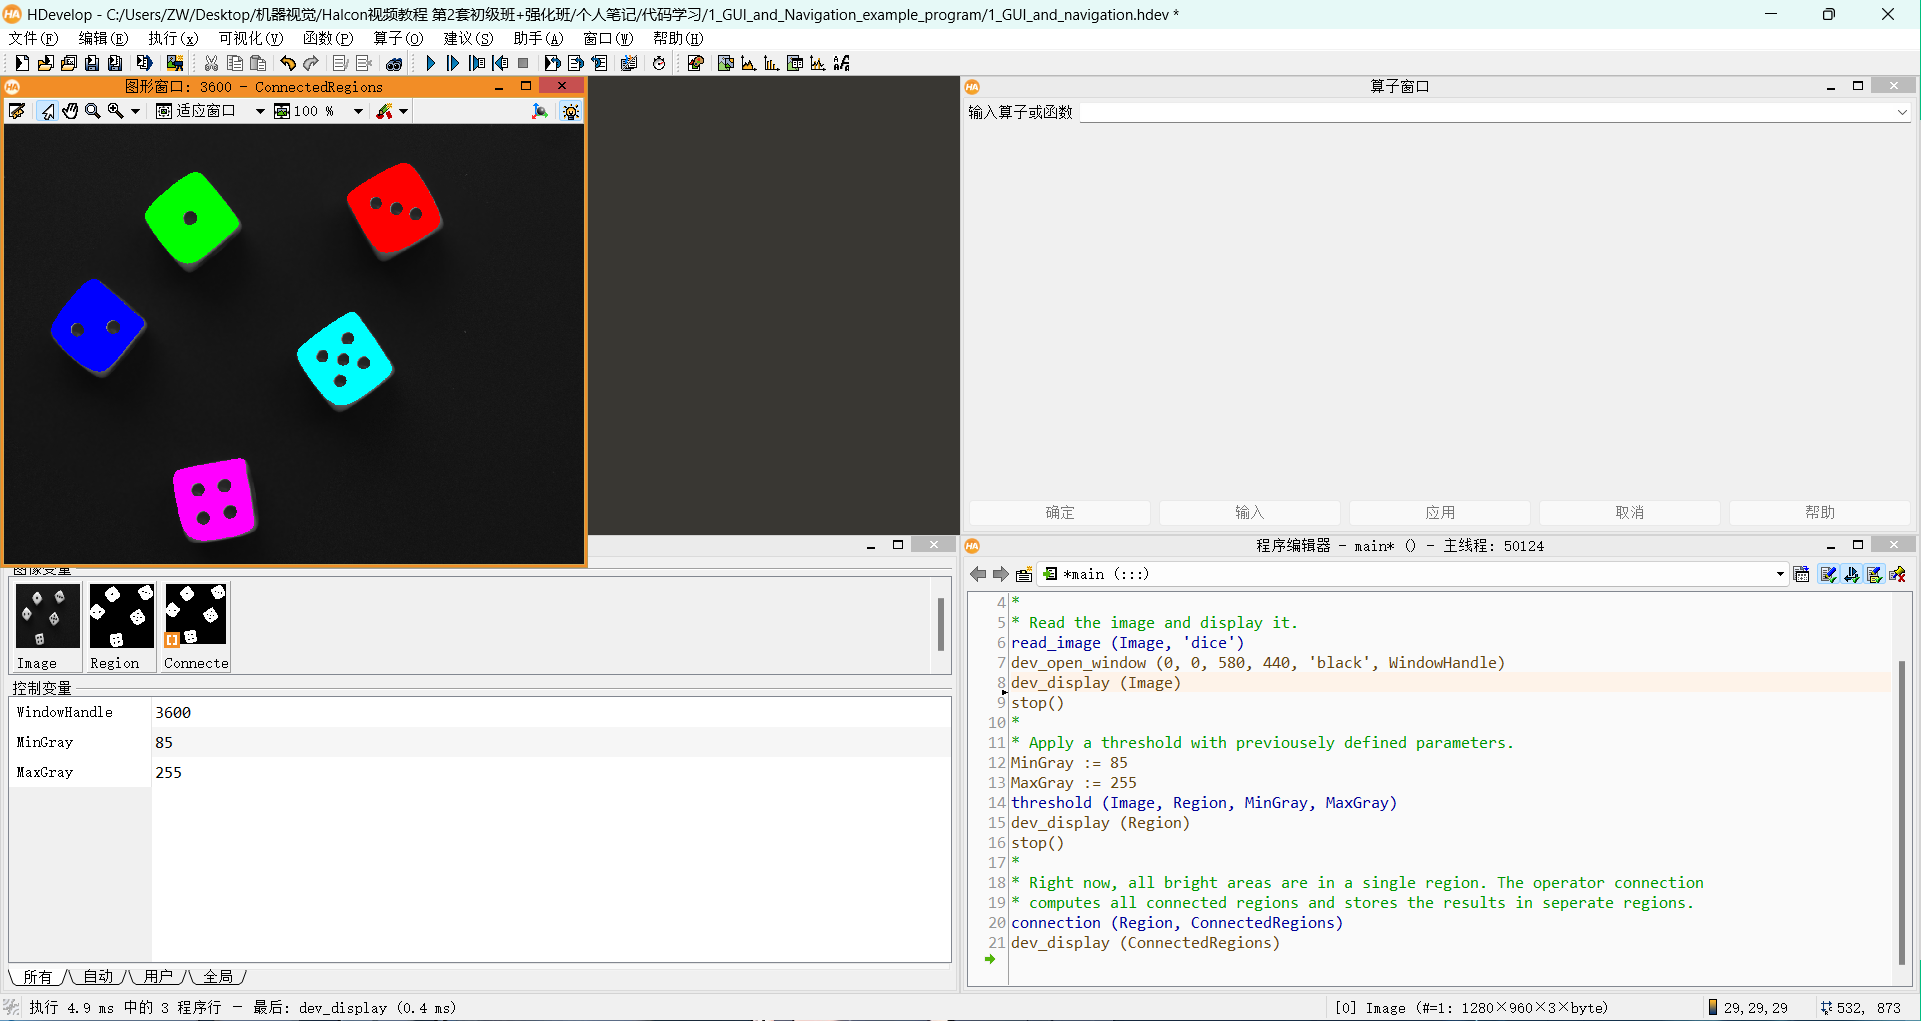Click the binoculars find icon in toolbar

click(394, 63)
